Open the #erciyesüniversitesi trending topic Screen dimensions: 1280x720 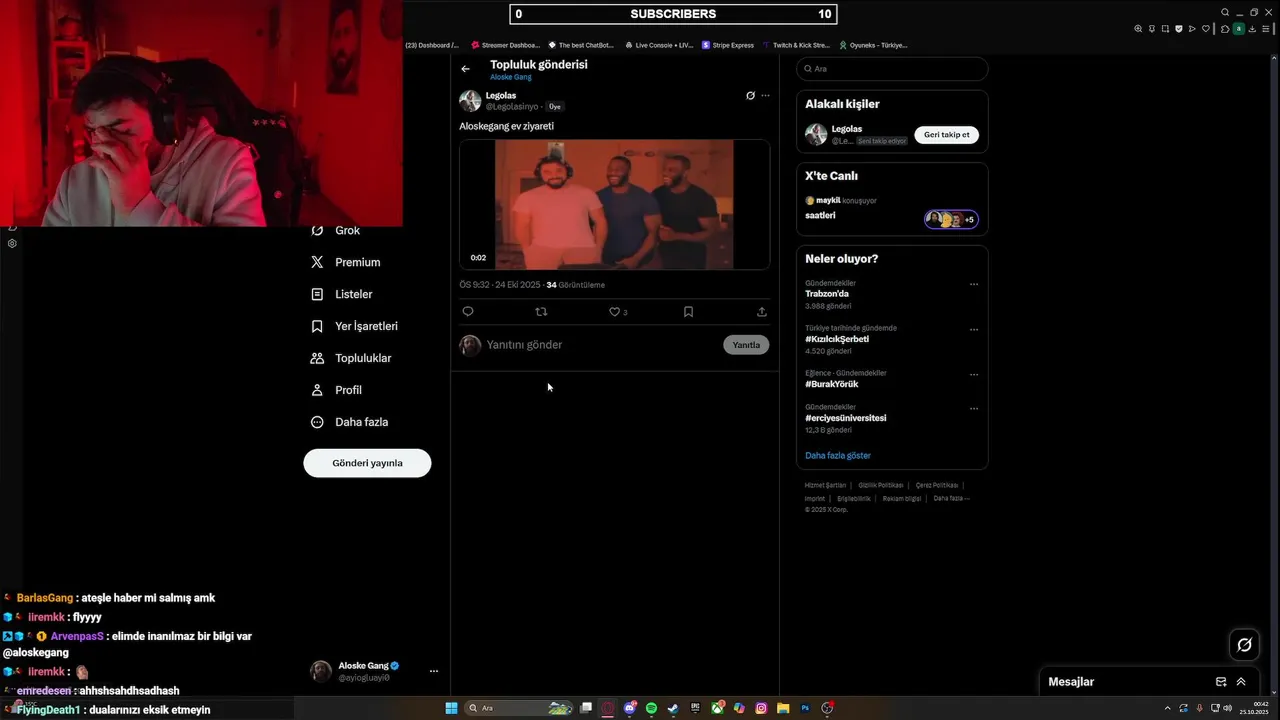[x=846, y=418]
